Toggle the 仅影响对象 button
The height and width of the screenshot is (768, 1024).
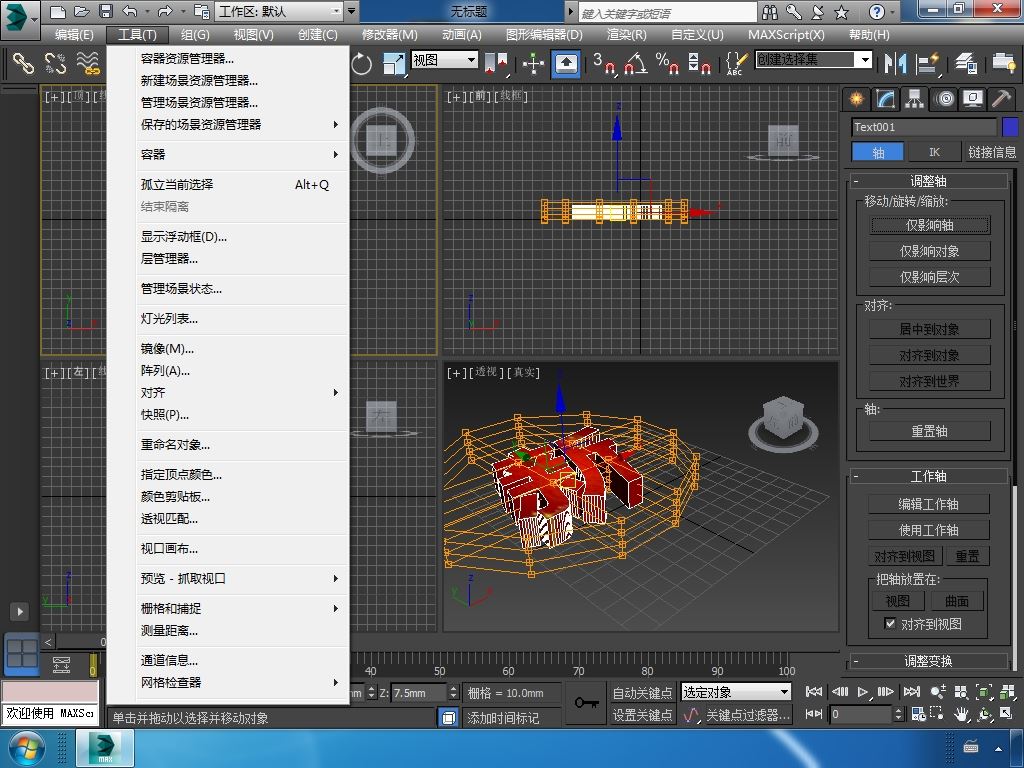click(x=929, y=251)
